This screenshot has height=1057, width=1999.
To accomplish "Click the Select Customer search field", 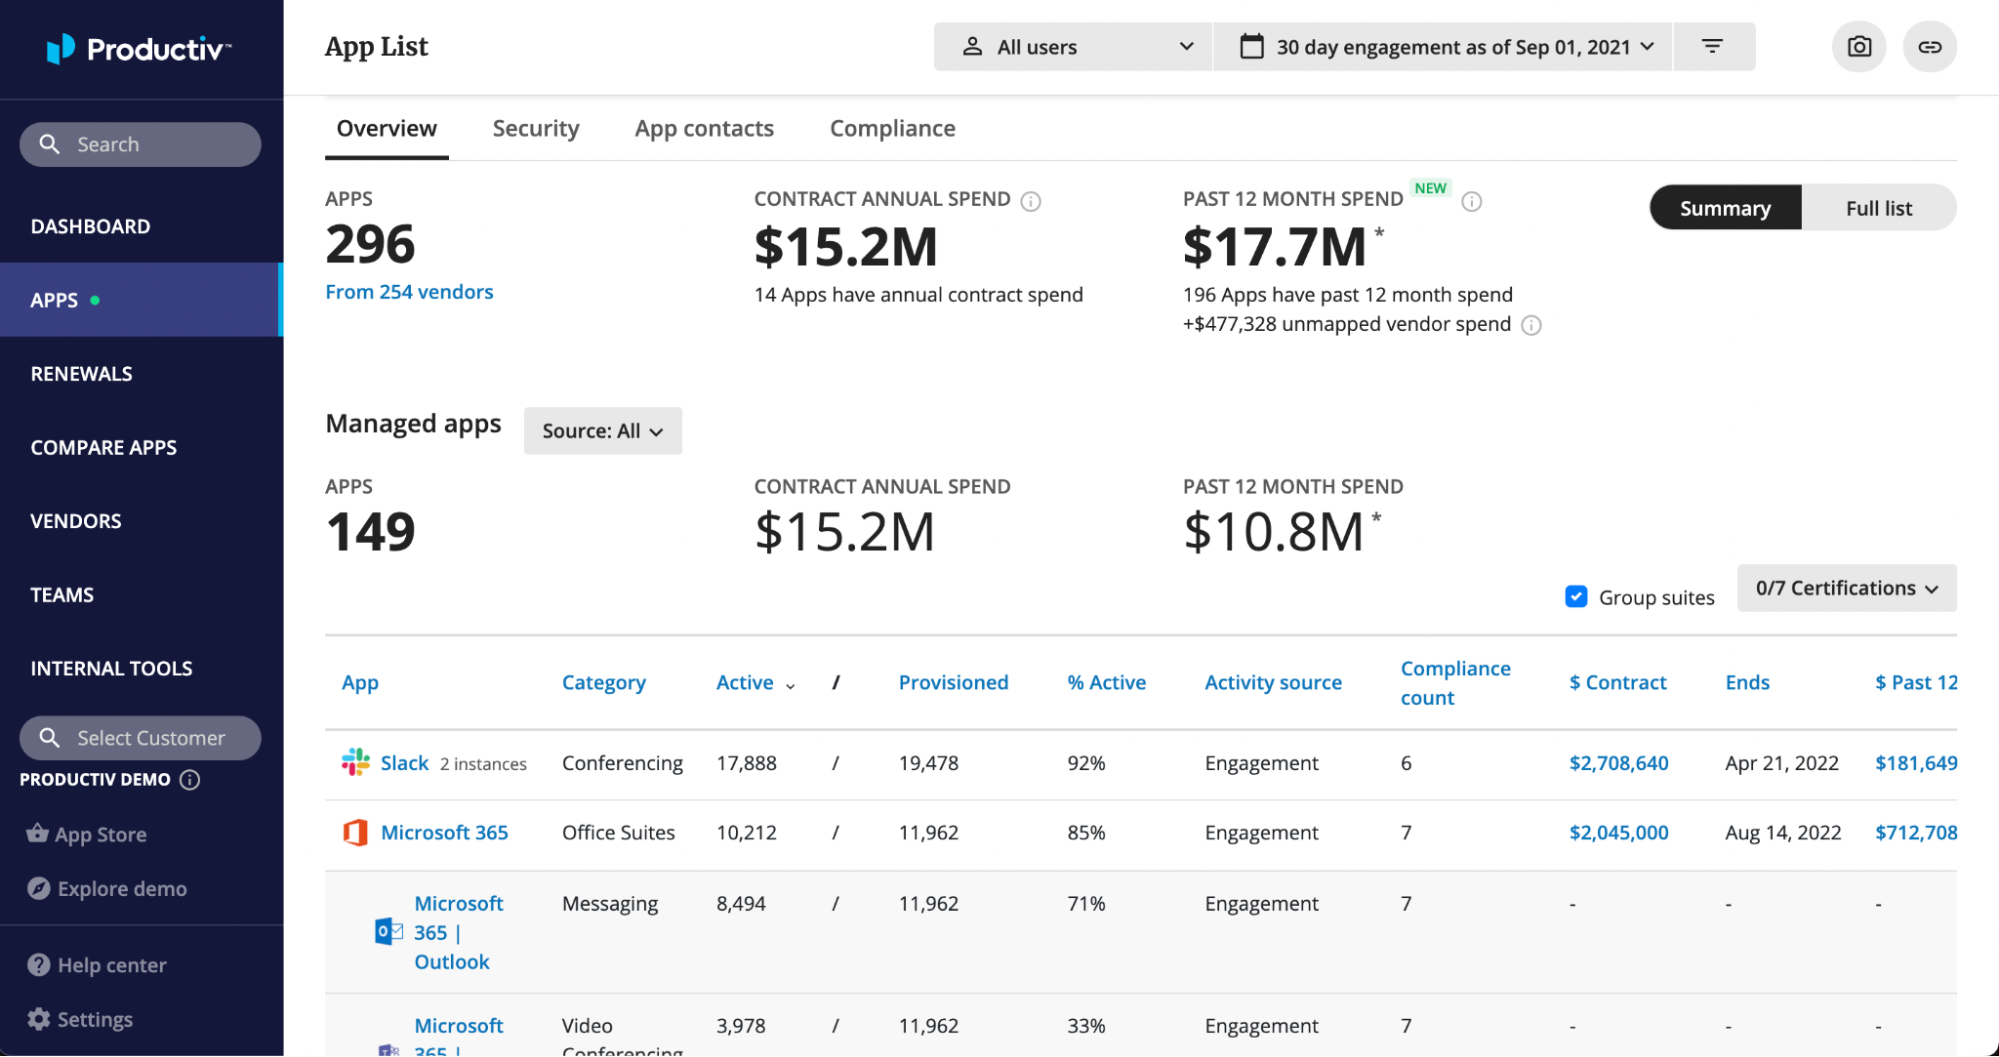I will [140, 738].
